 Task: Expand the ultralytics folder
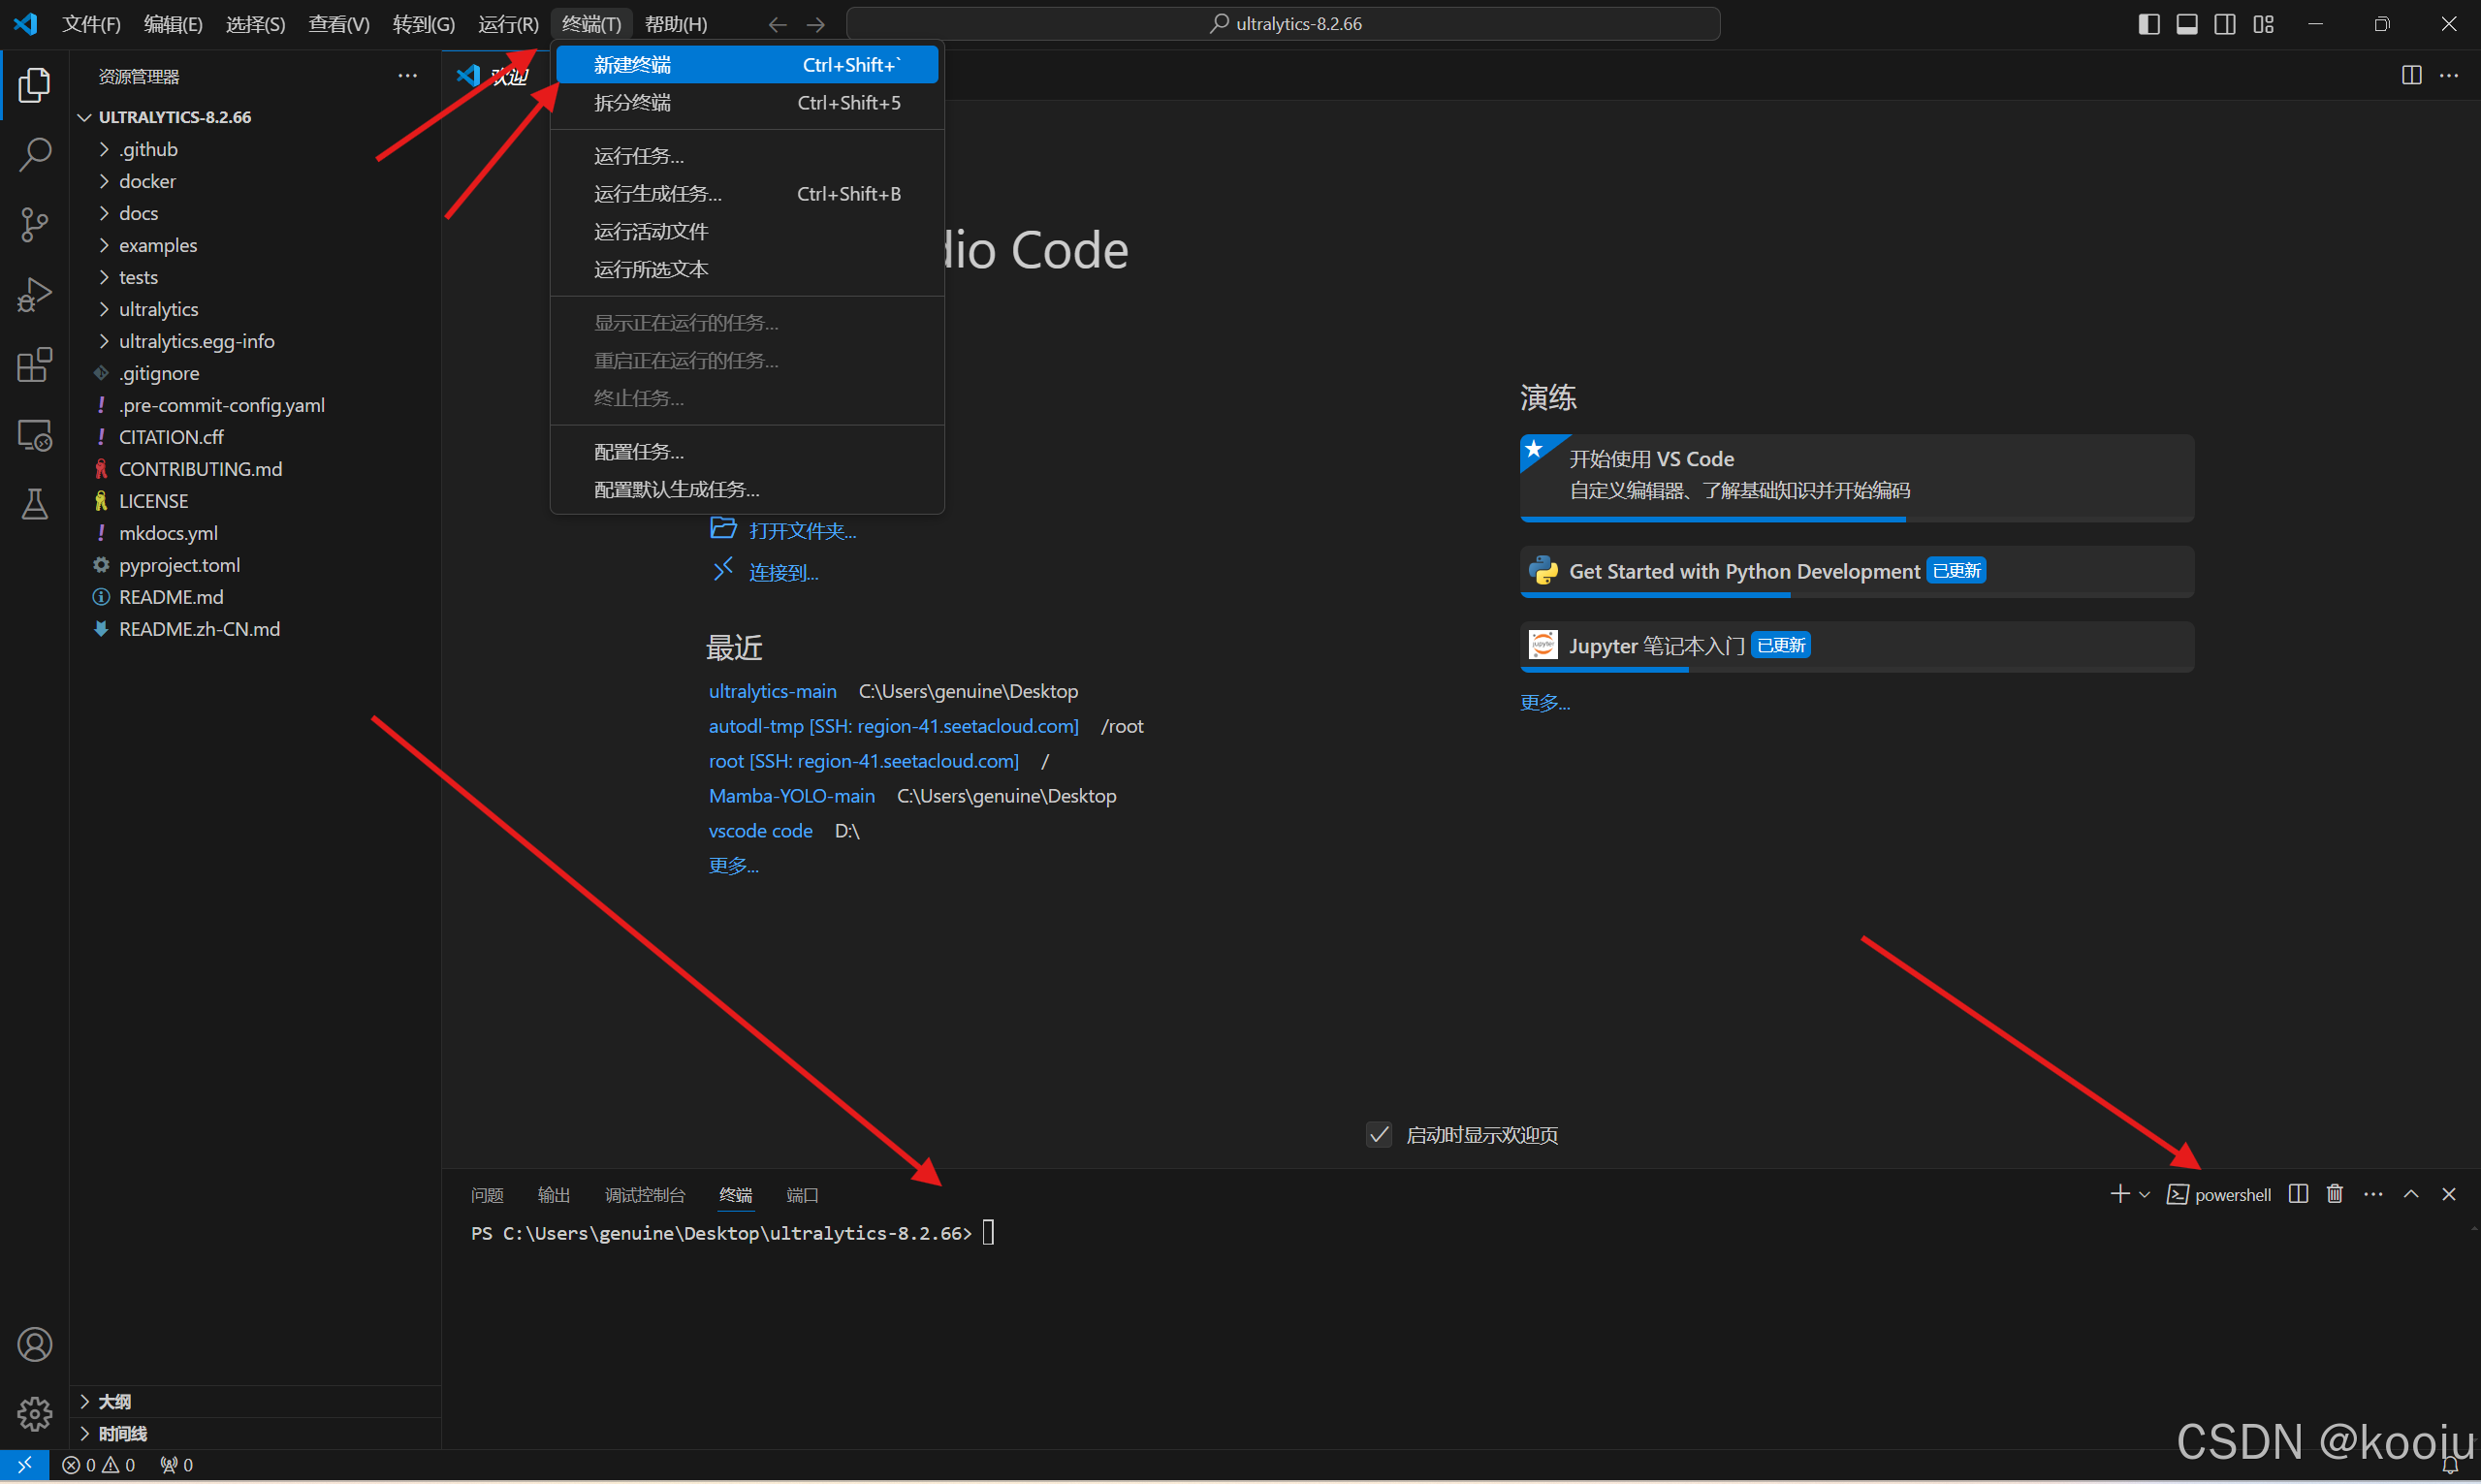[x=158, y=309]
